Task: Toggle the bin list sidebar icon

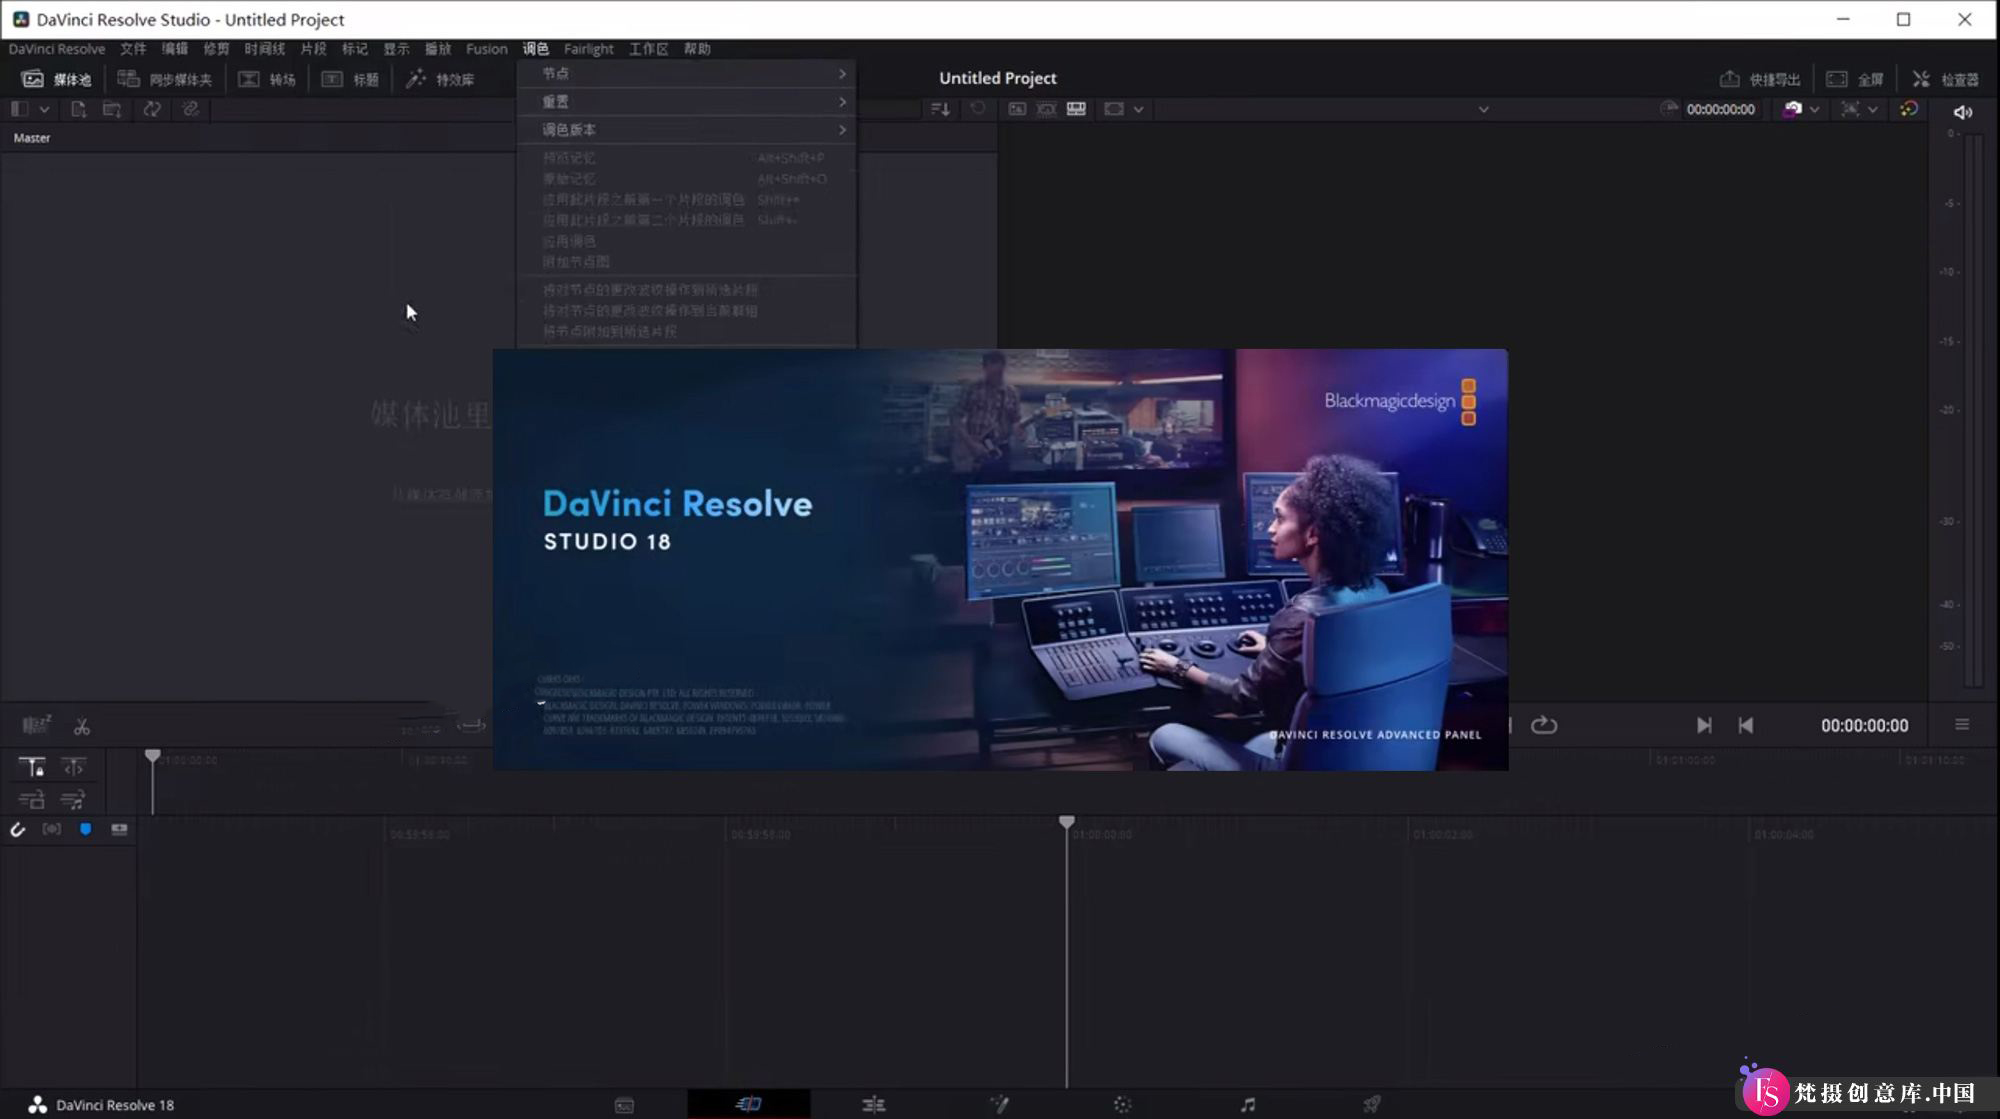Action: [19, 109]
